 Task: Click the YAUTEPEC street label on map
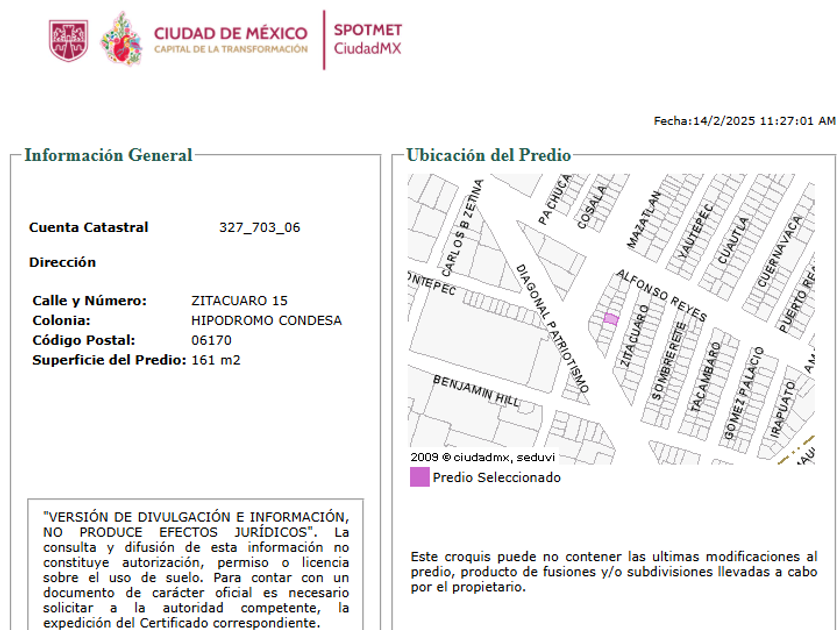tap(695, 231)
